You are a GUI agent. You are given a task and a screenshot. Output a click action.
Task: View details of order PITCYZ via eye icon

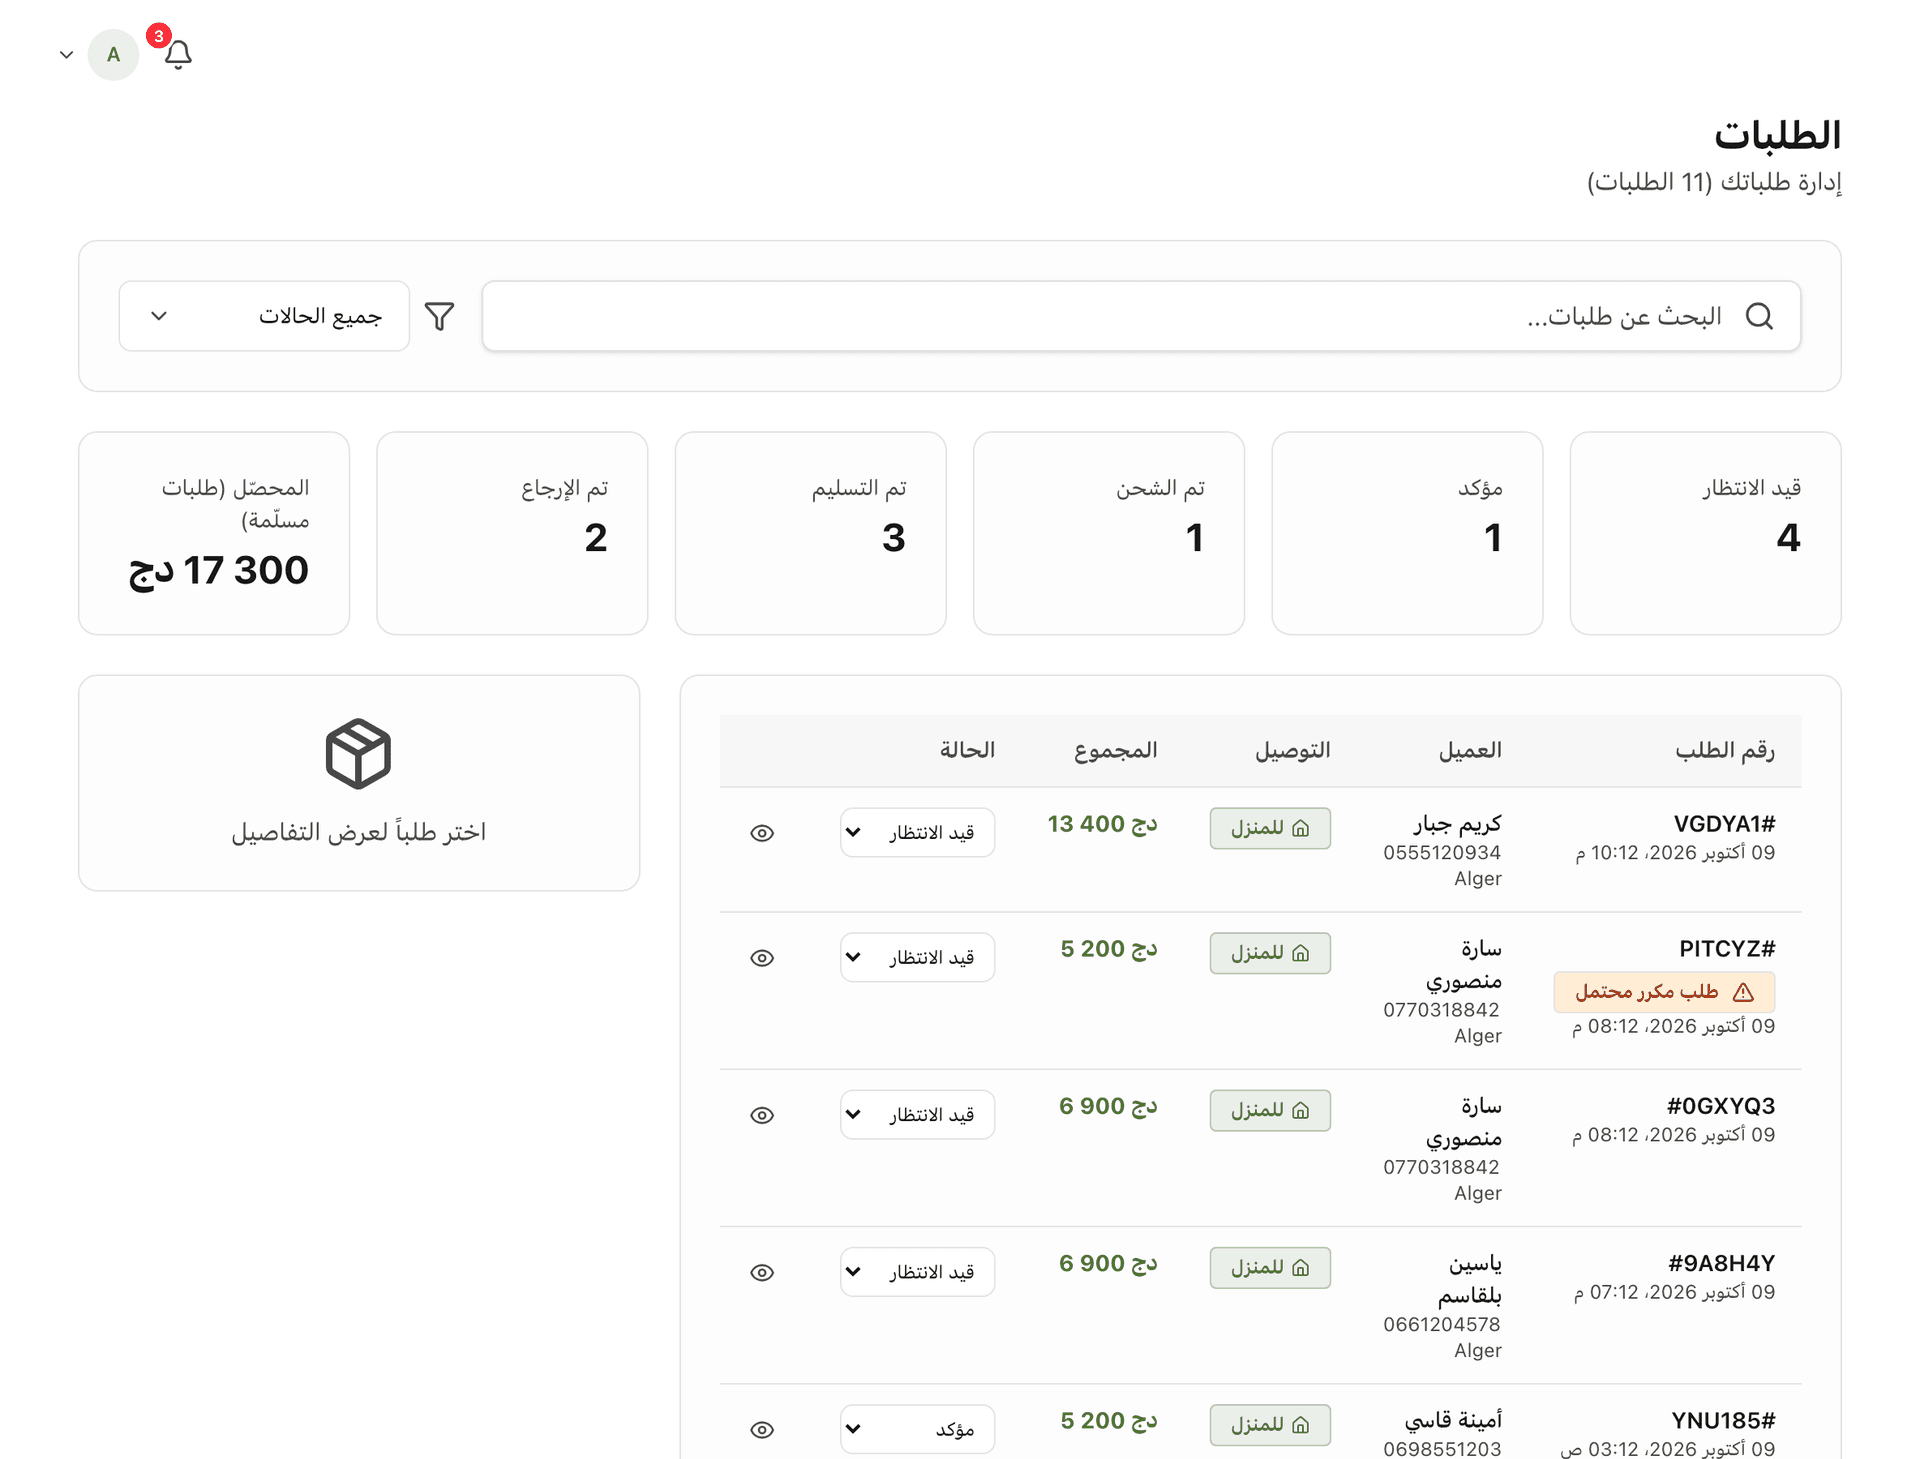click(762, 958)
